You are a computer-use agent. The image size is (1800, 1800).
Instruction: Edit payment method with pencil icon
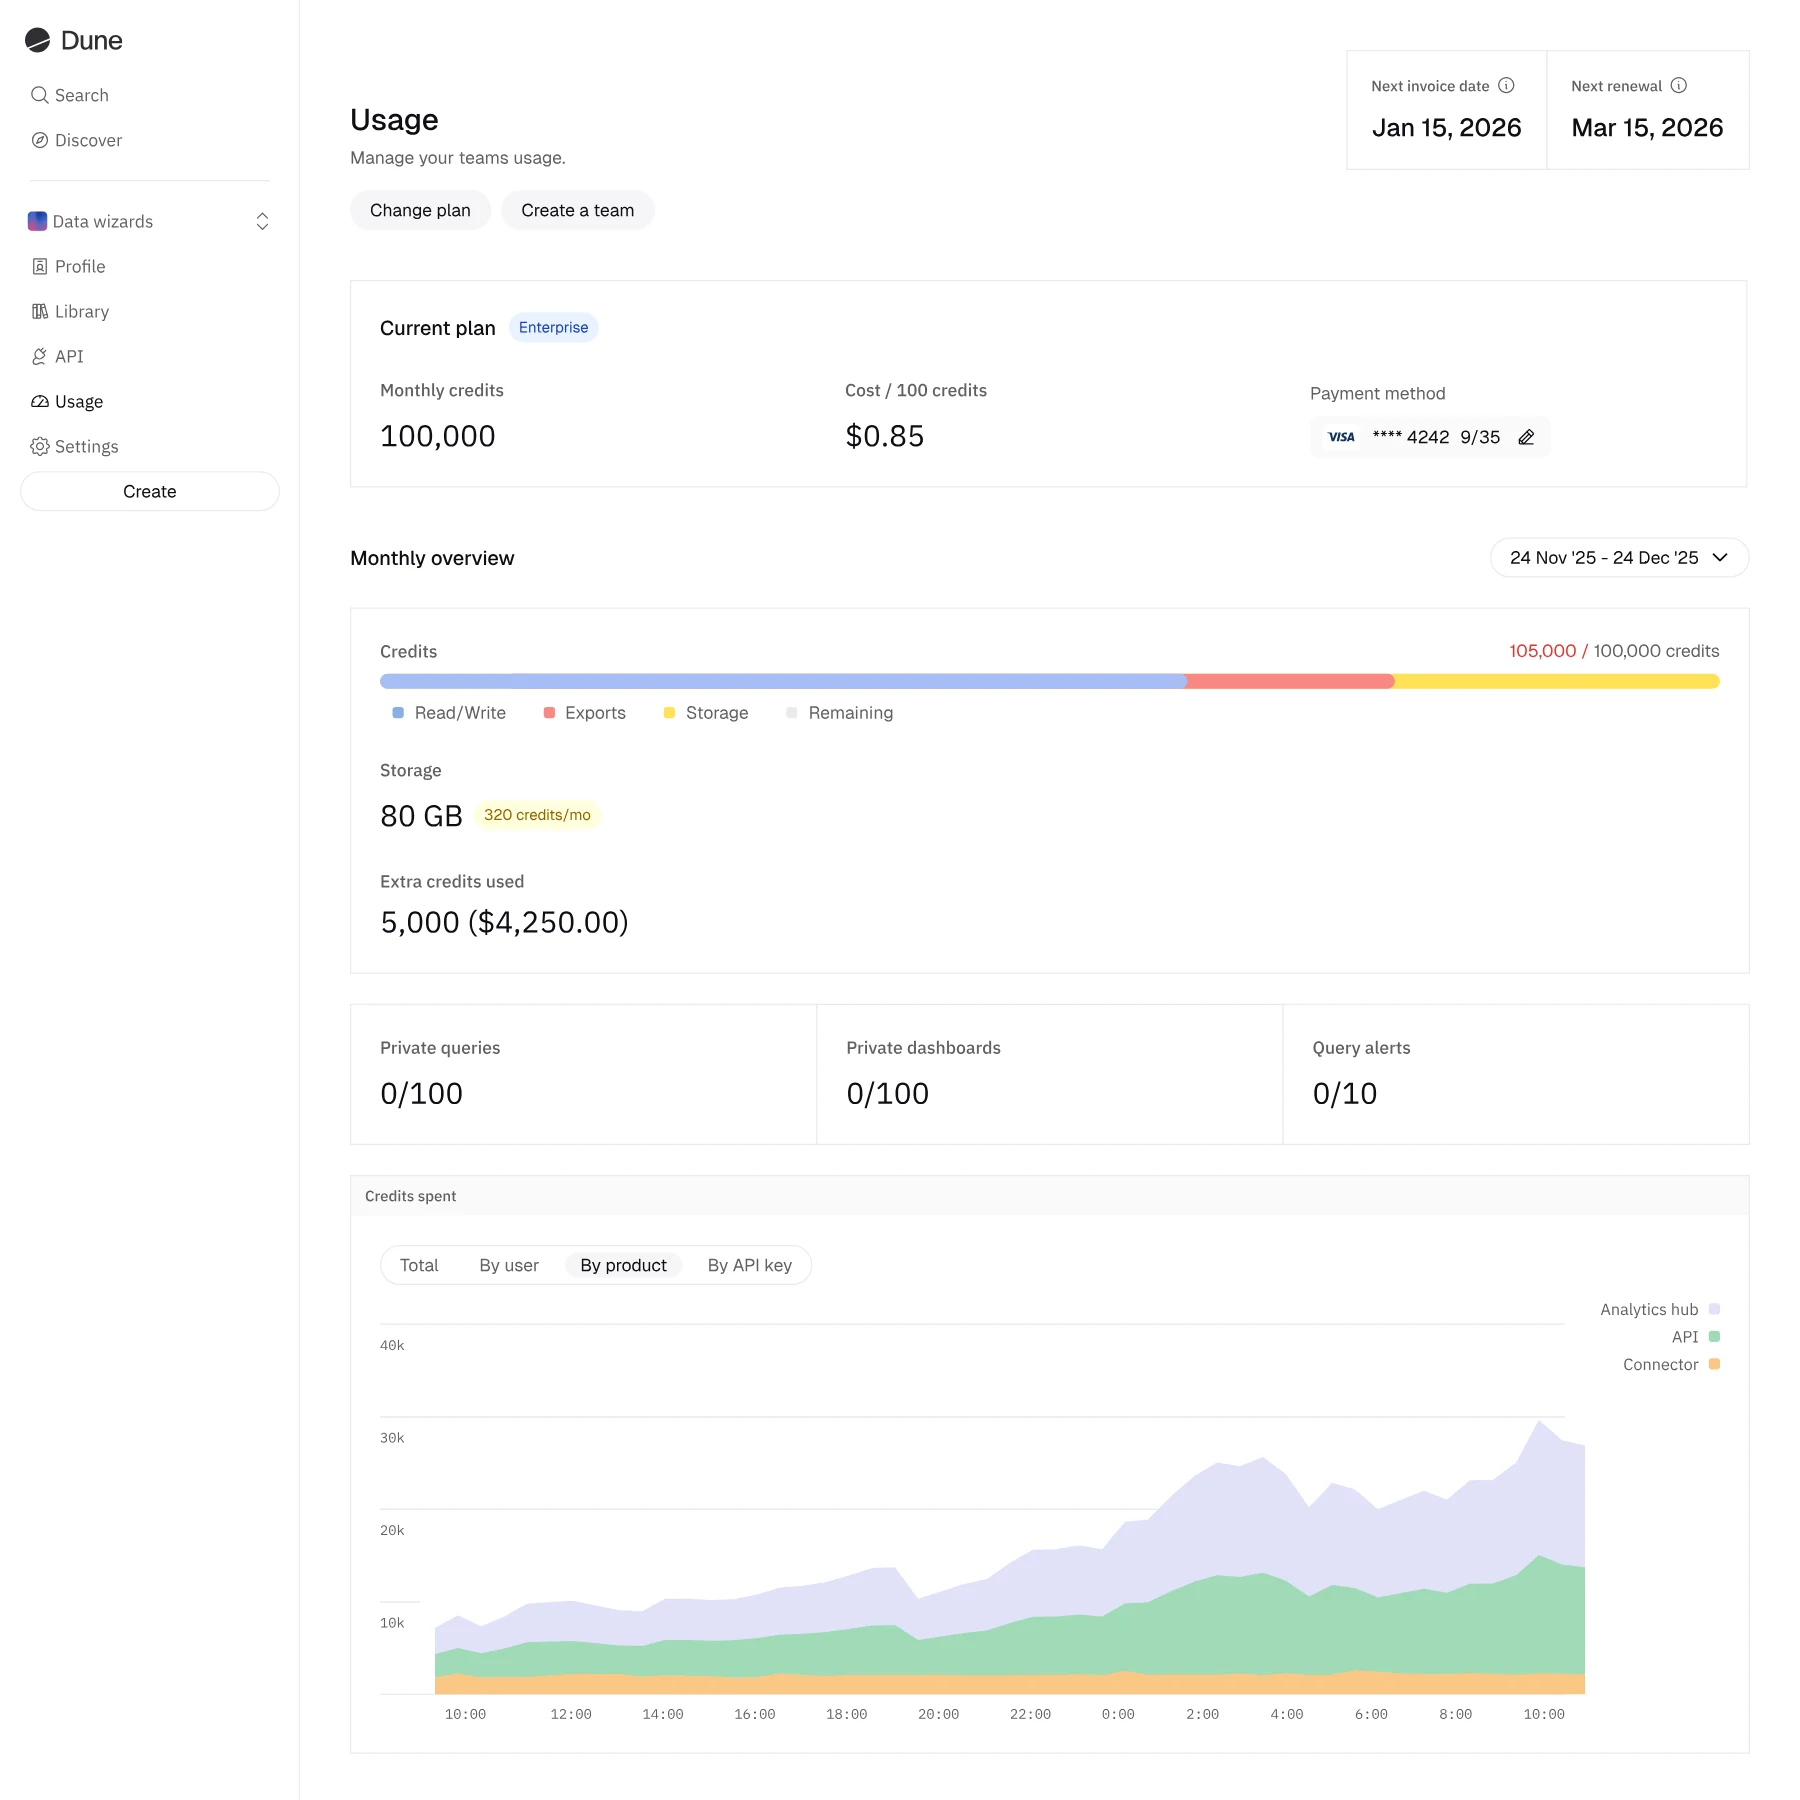[1526, 437]
